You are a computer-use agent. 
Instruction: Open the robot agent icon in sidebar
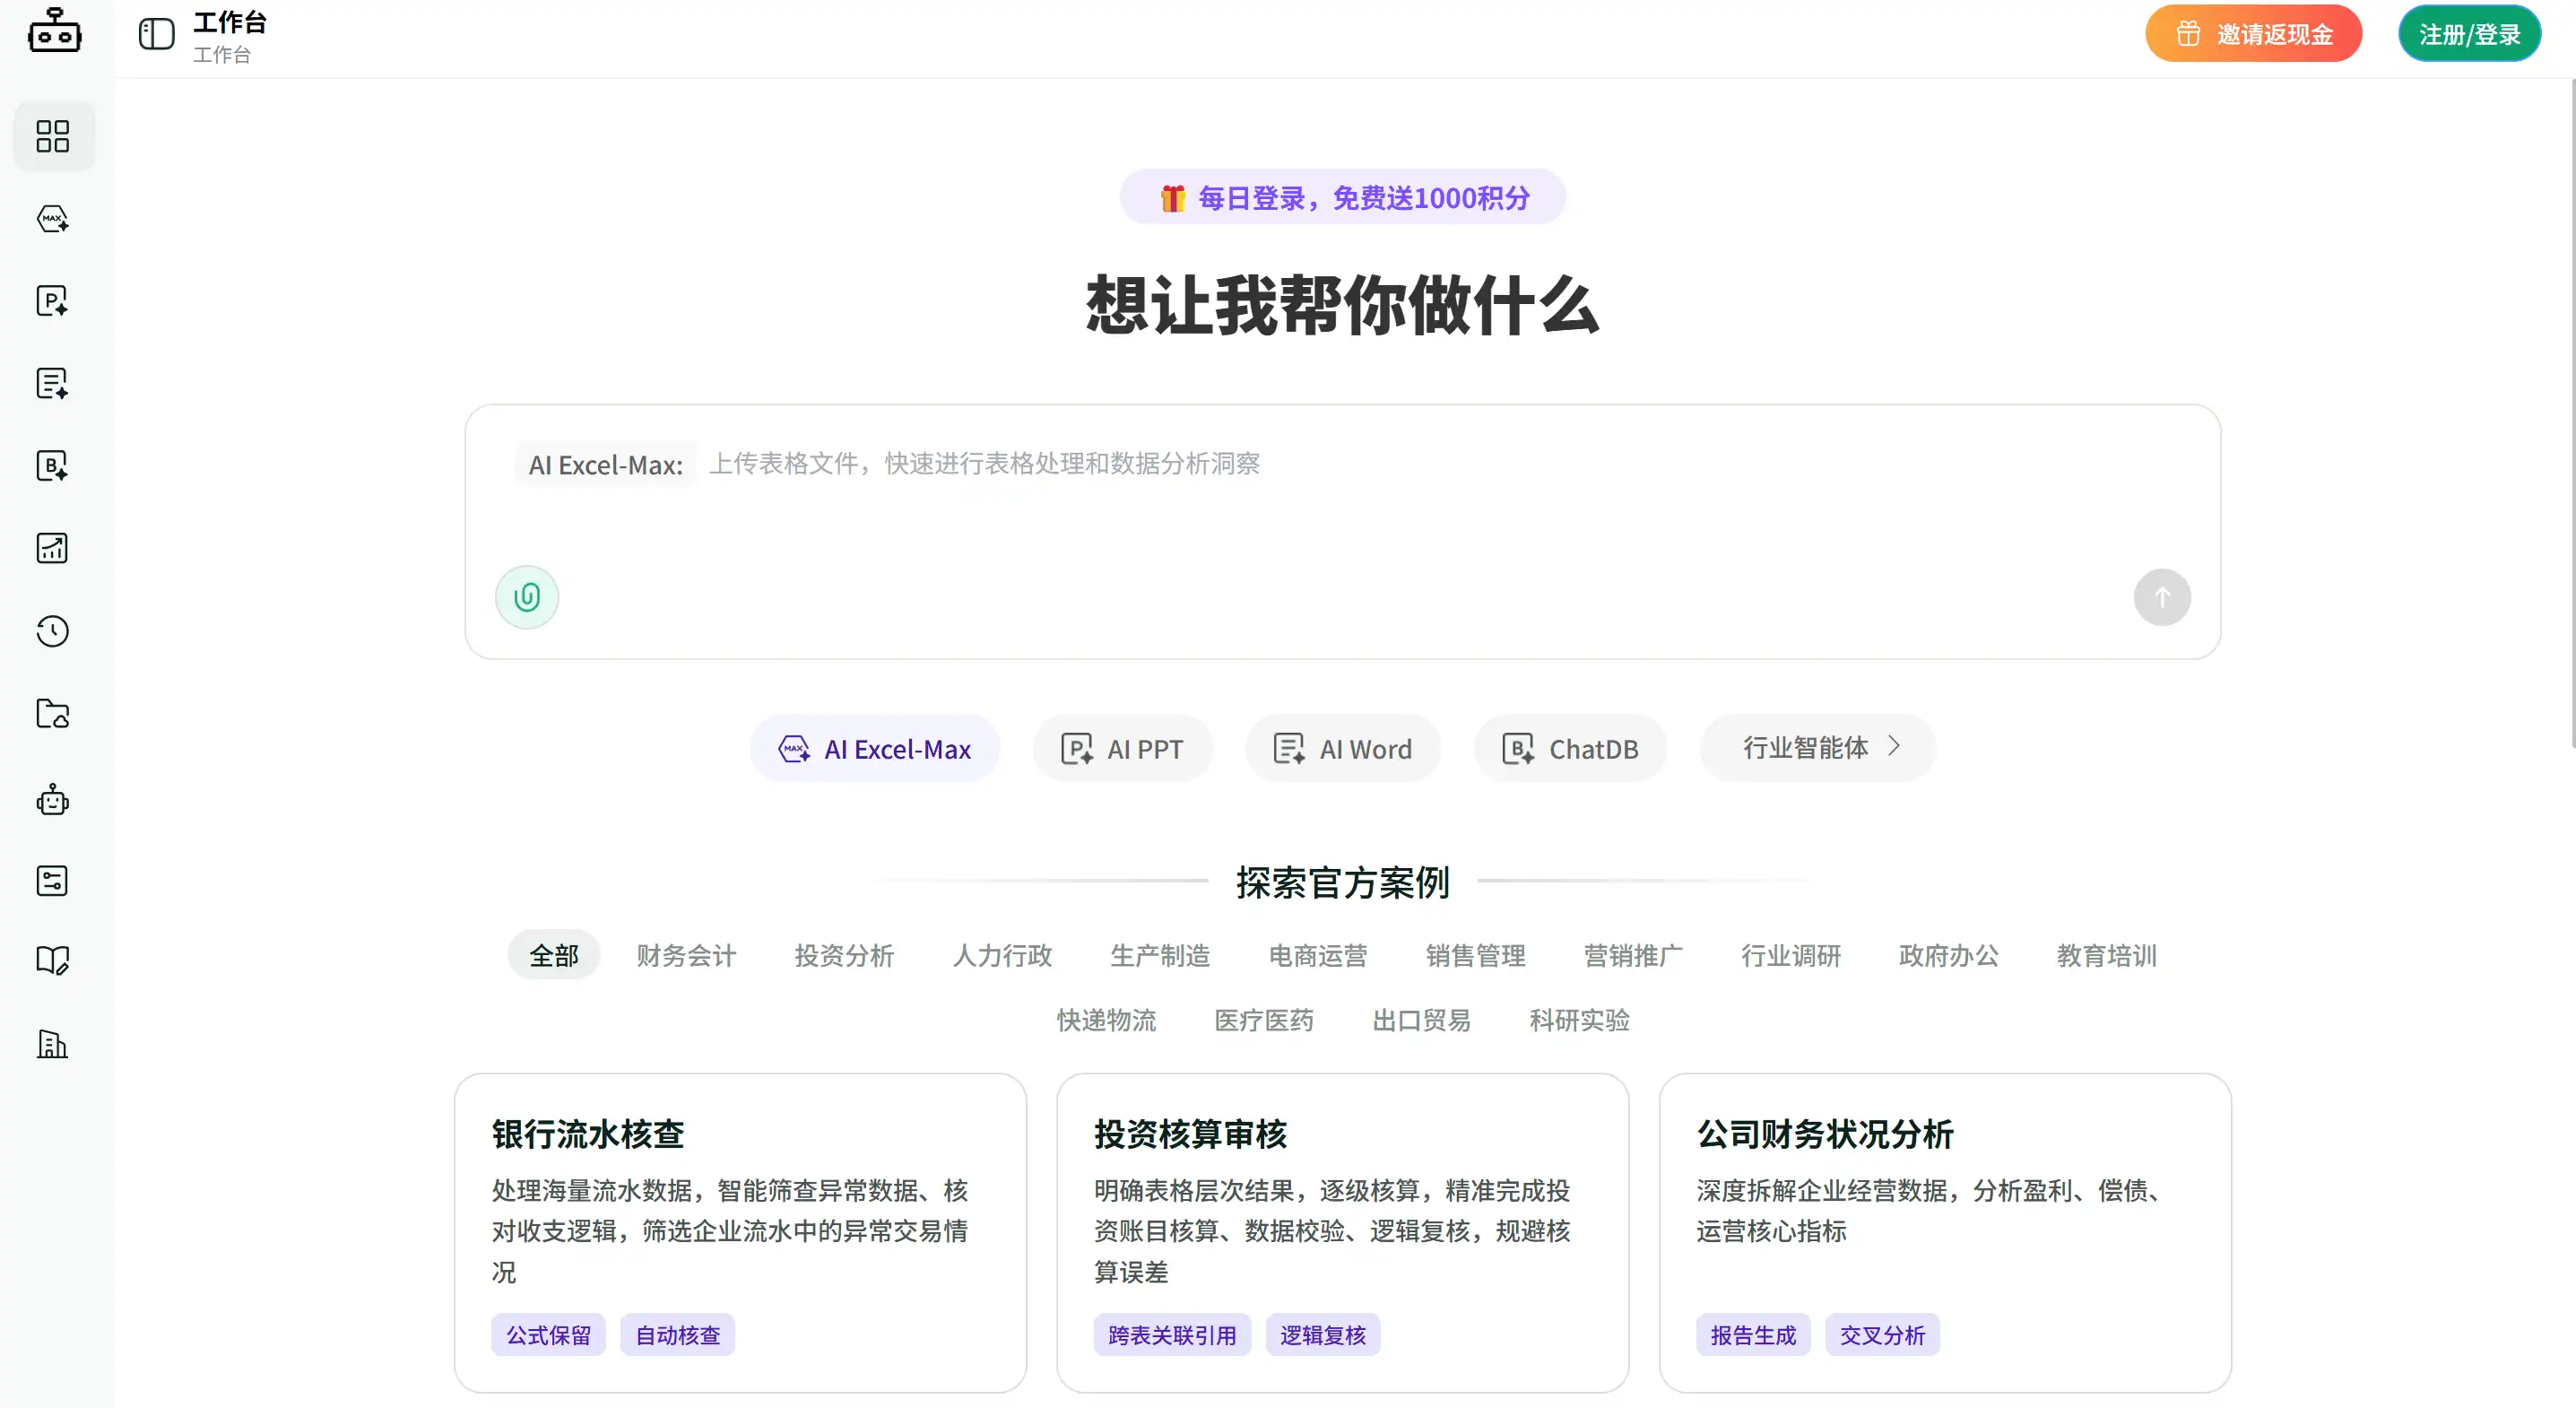pyautogui.click(x=53, y=800)
